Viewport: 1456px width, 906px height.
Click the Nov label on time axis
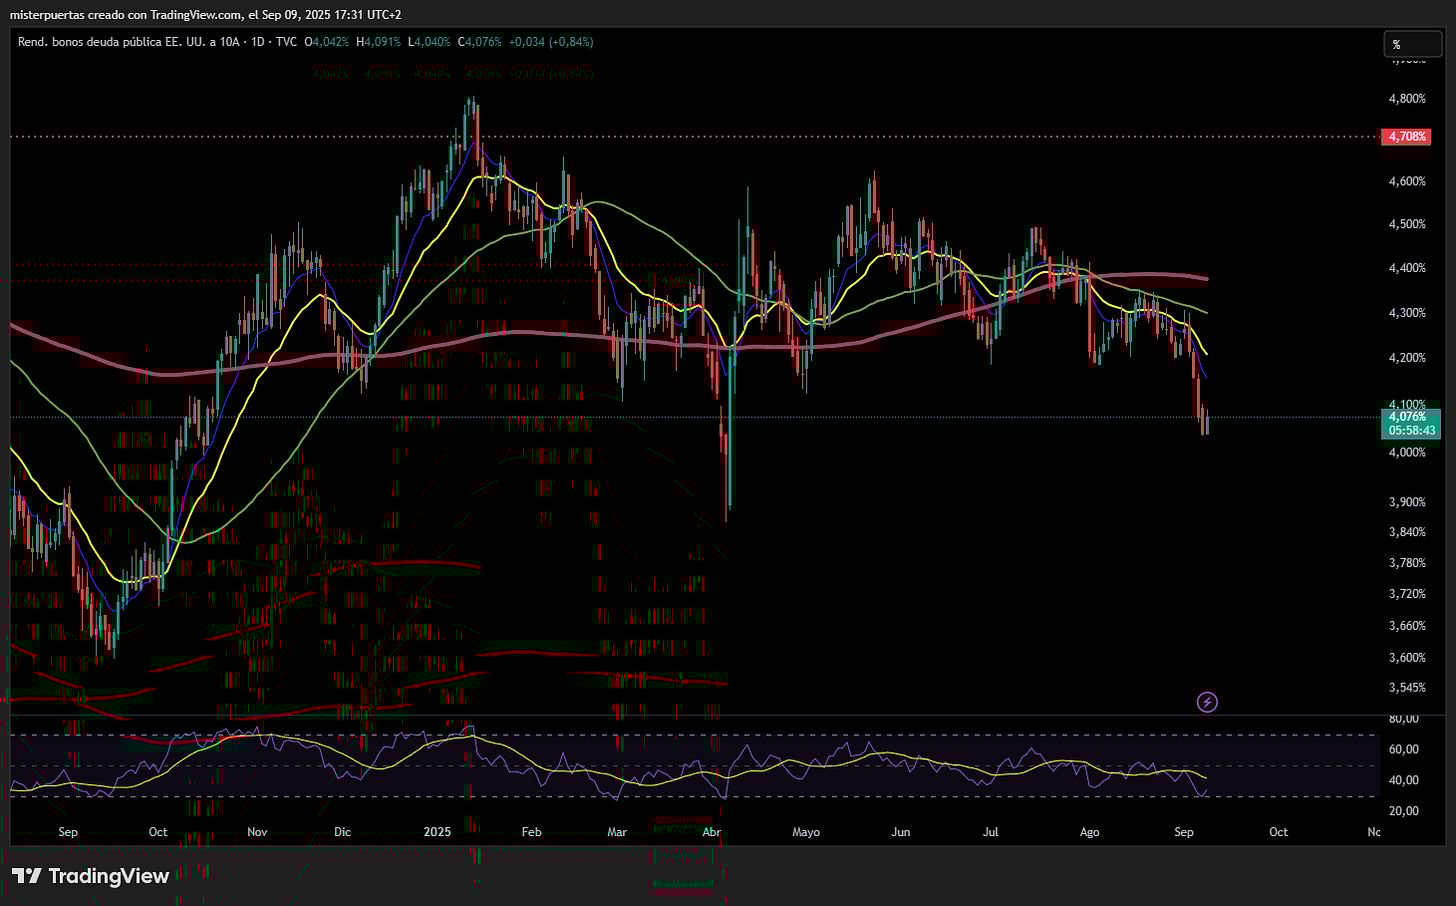pyautogui.click(x=257, y=832)
